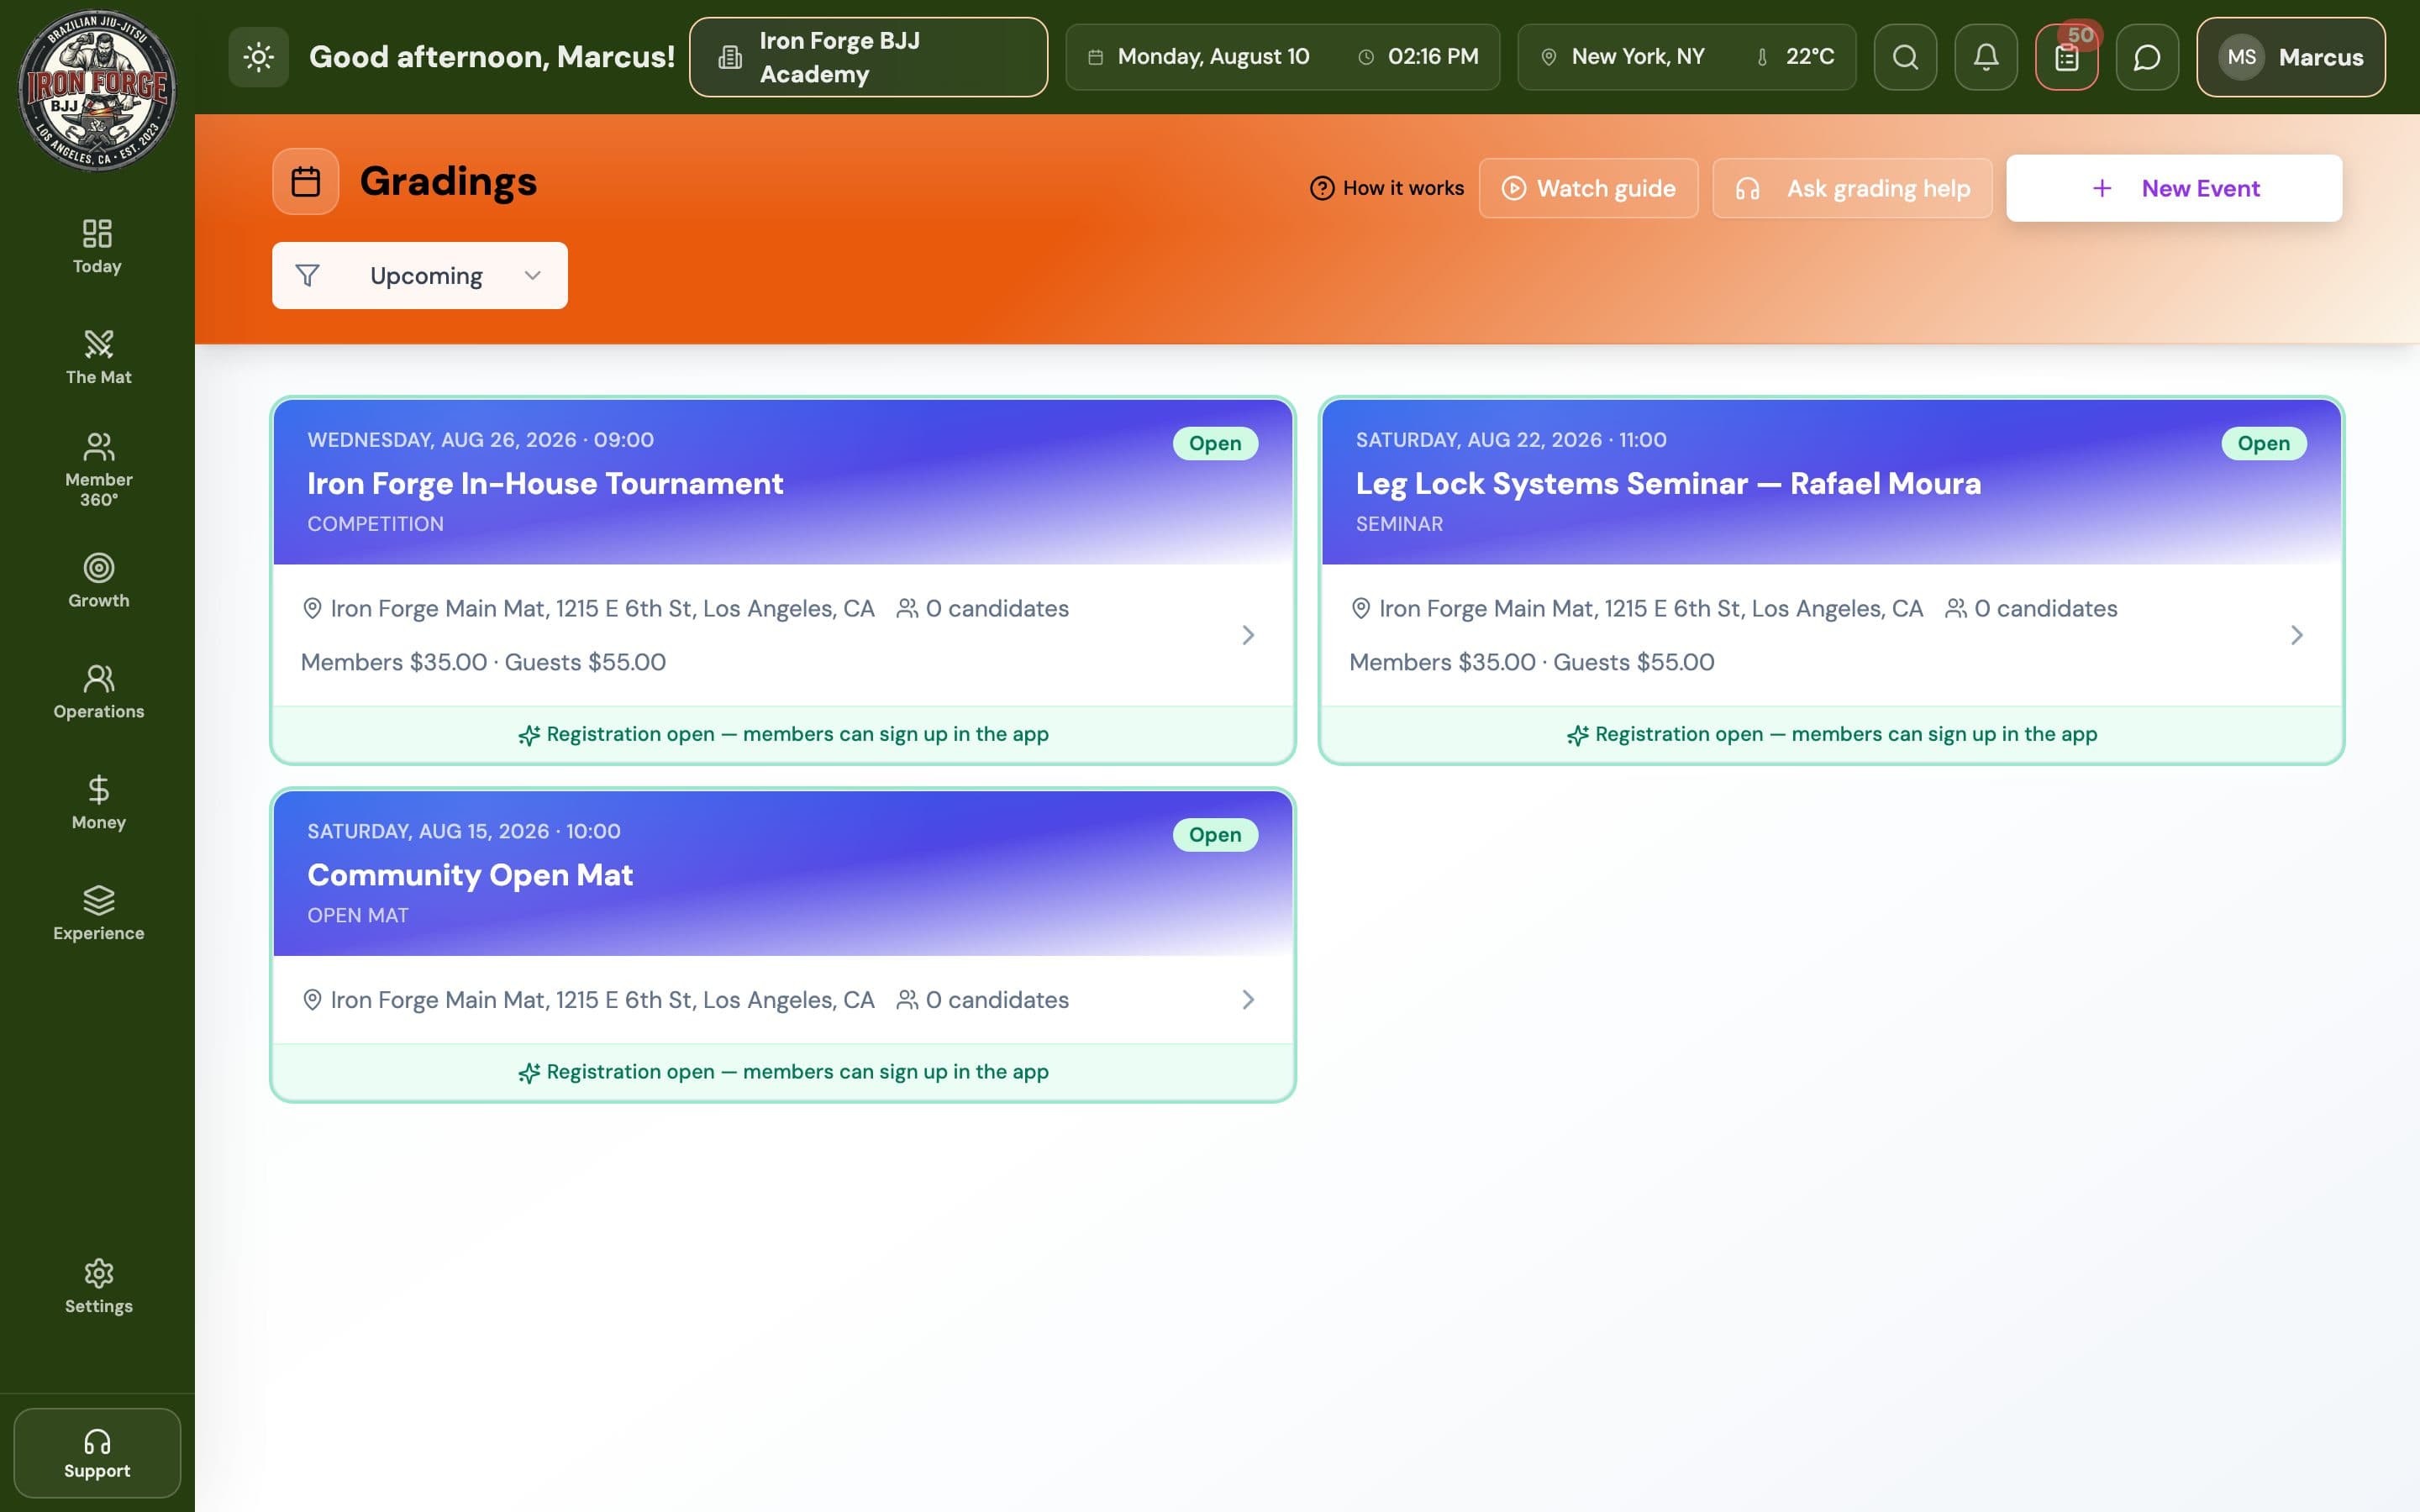Open the Leg Lock Systems Seminar card chevron

[x=2297, y=635]
